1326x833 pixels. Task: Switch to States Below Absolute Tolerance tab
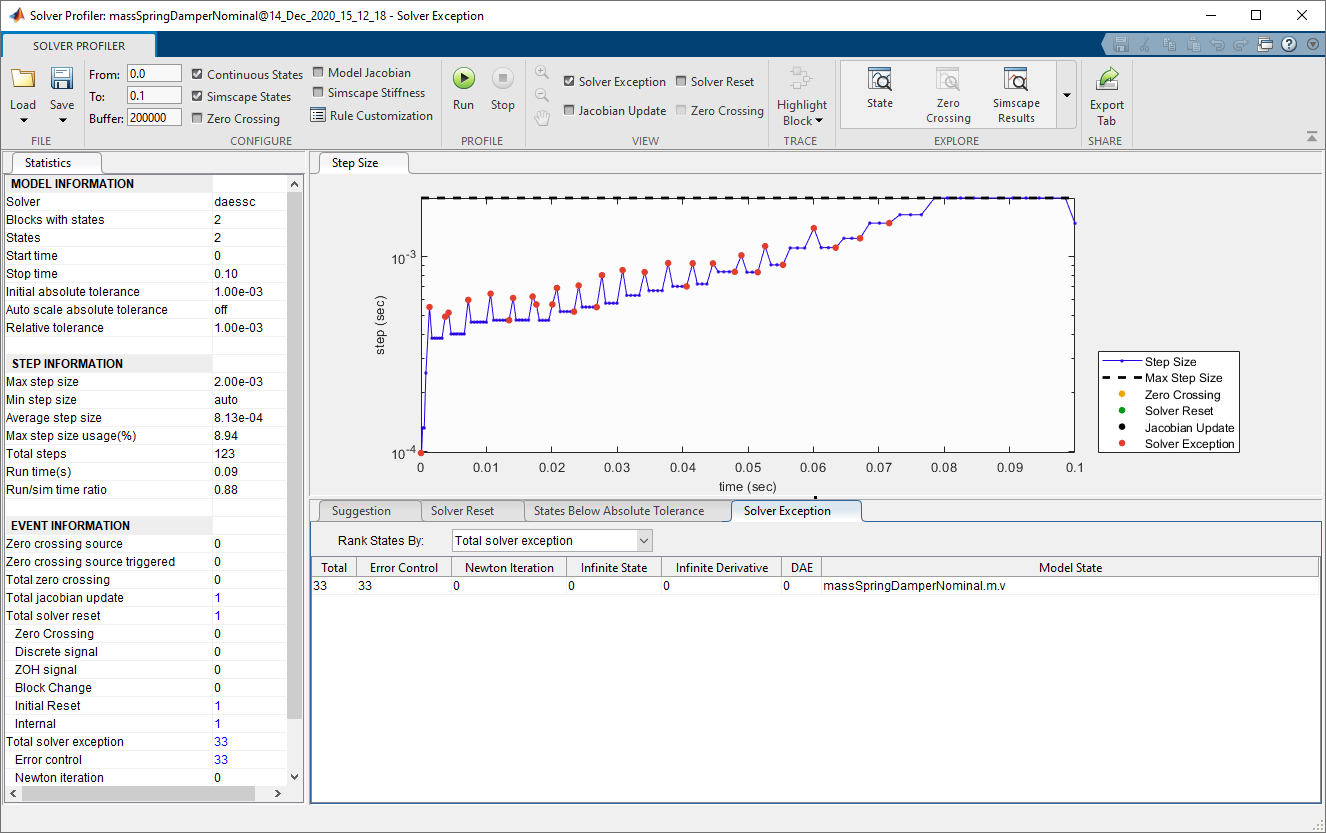tap(618, 511)
